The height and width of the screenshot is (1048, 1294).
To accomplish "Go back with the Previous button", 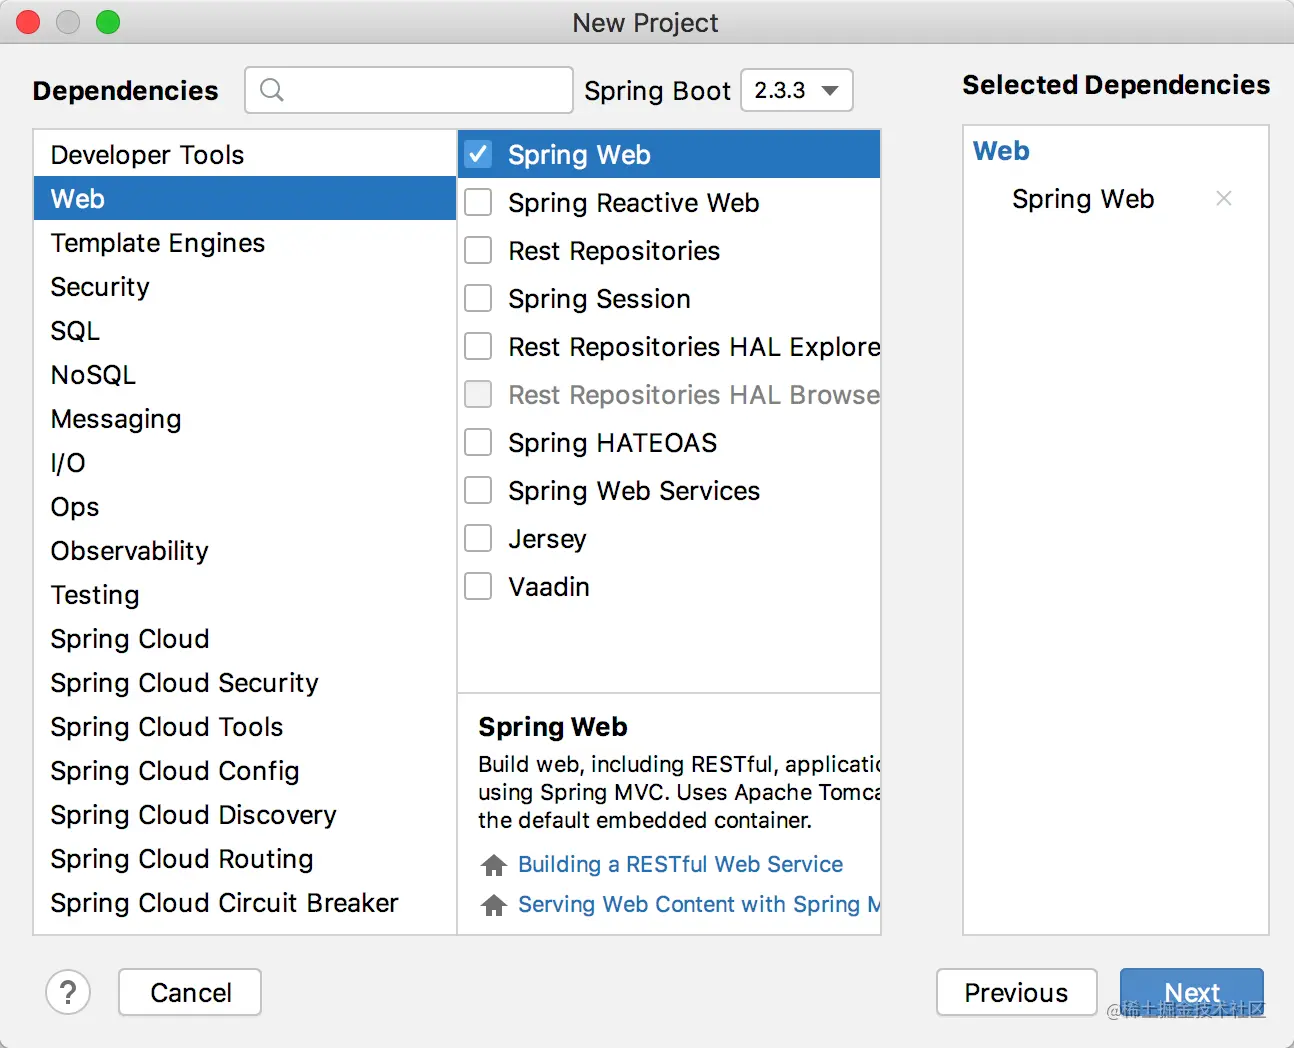I will (x=1016, y=992).
